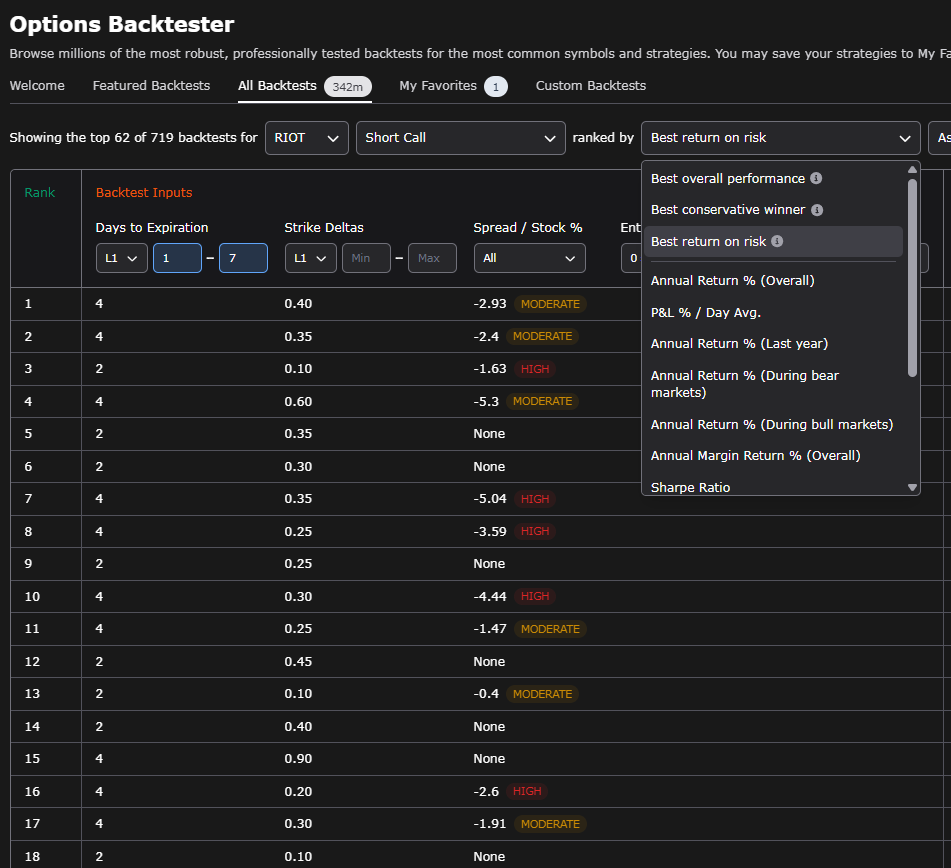Choose Best overall performance ranking option
Viewport: 951px width, 868px height.
pyautogui.click(x=773, y=178)
